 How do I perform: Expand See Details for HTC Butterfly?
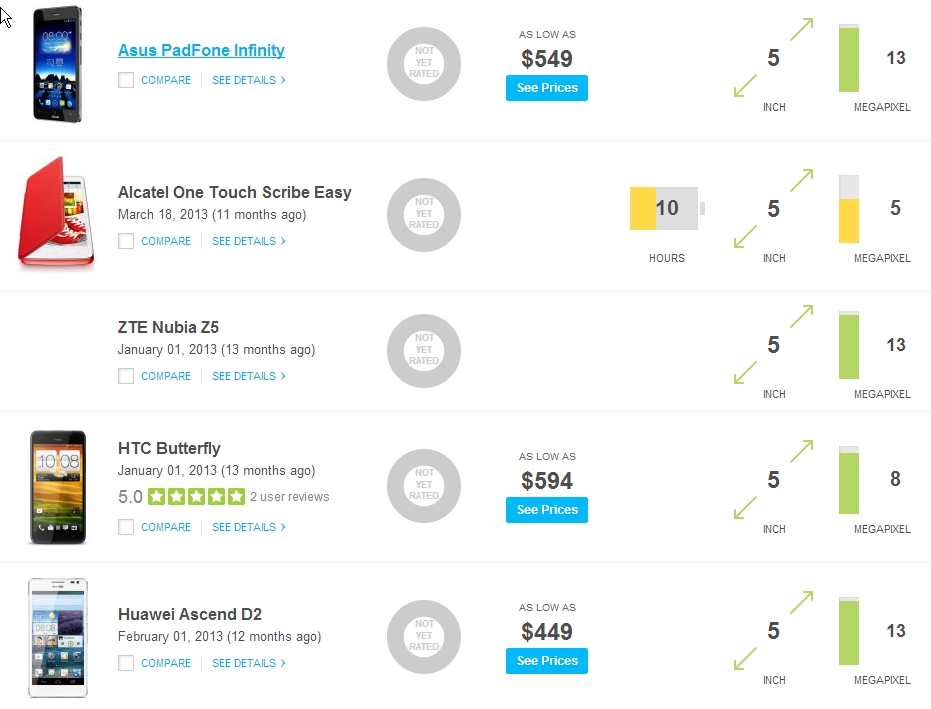pos(248,527)
